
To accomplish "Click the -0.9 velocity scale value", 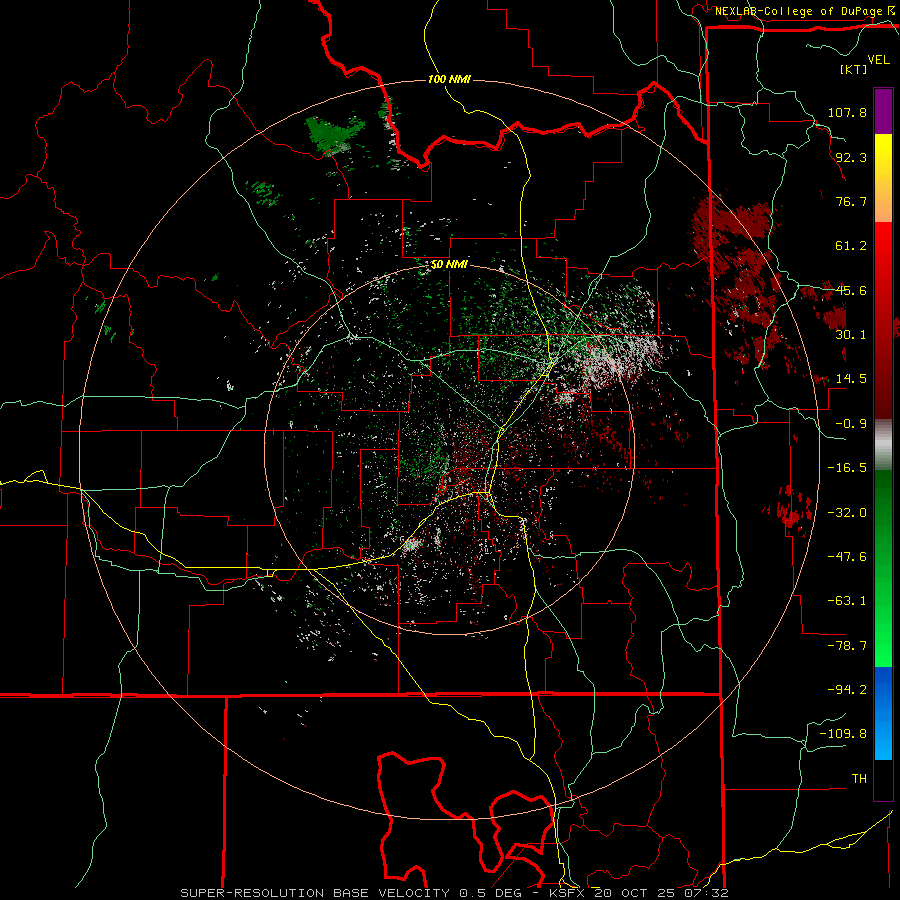I will click(x=851, y=424).
